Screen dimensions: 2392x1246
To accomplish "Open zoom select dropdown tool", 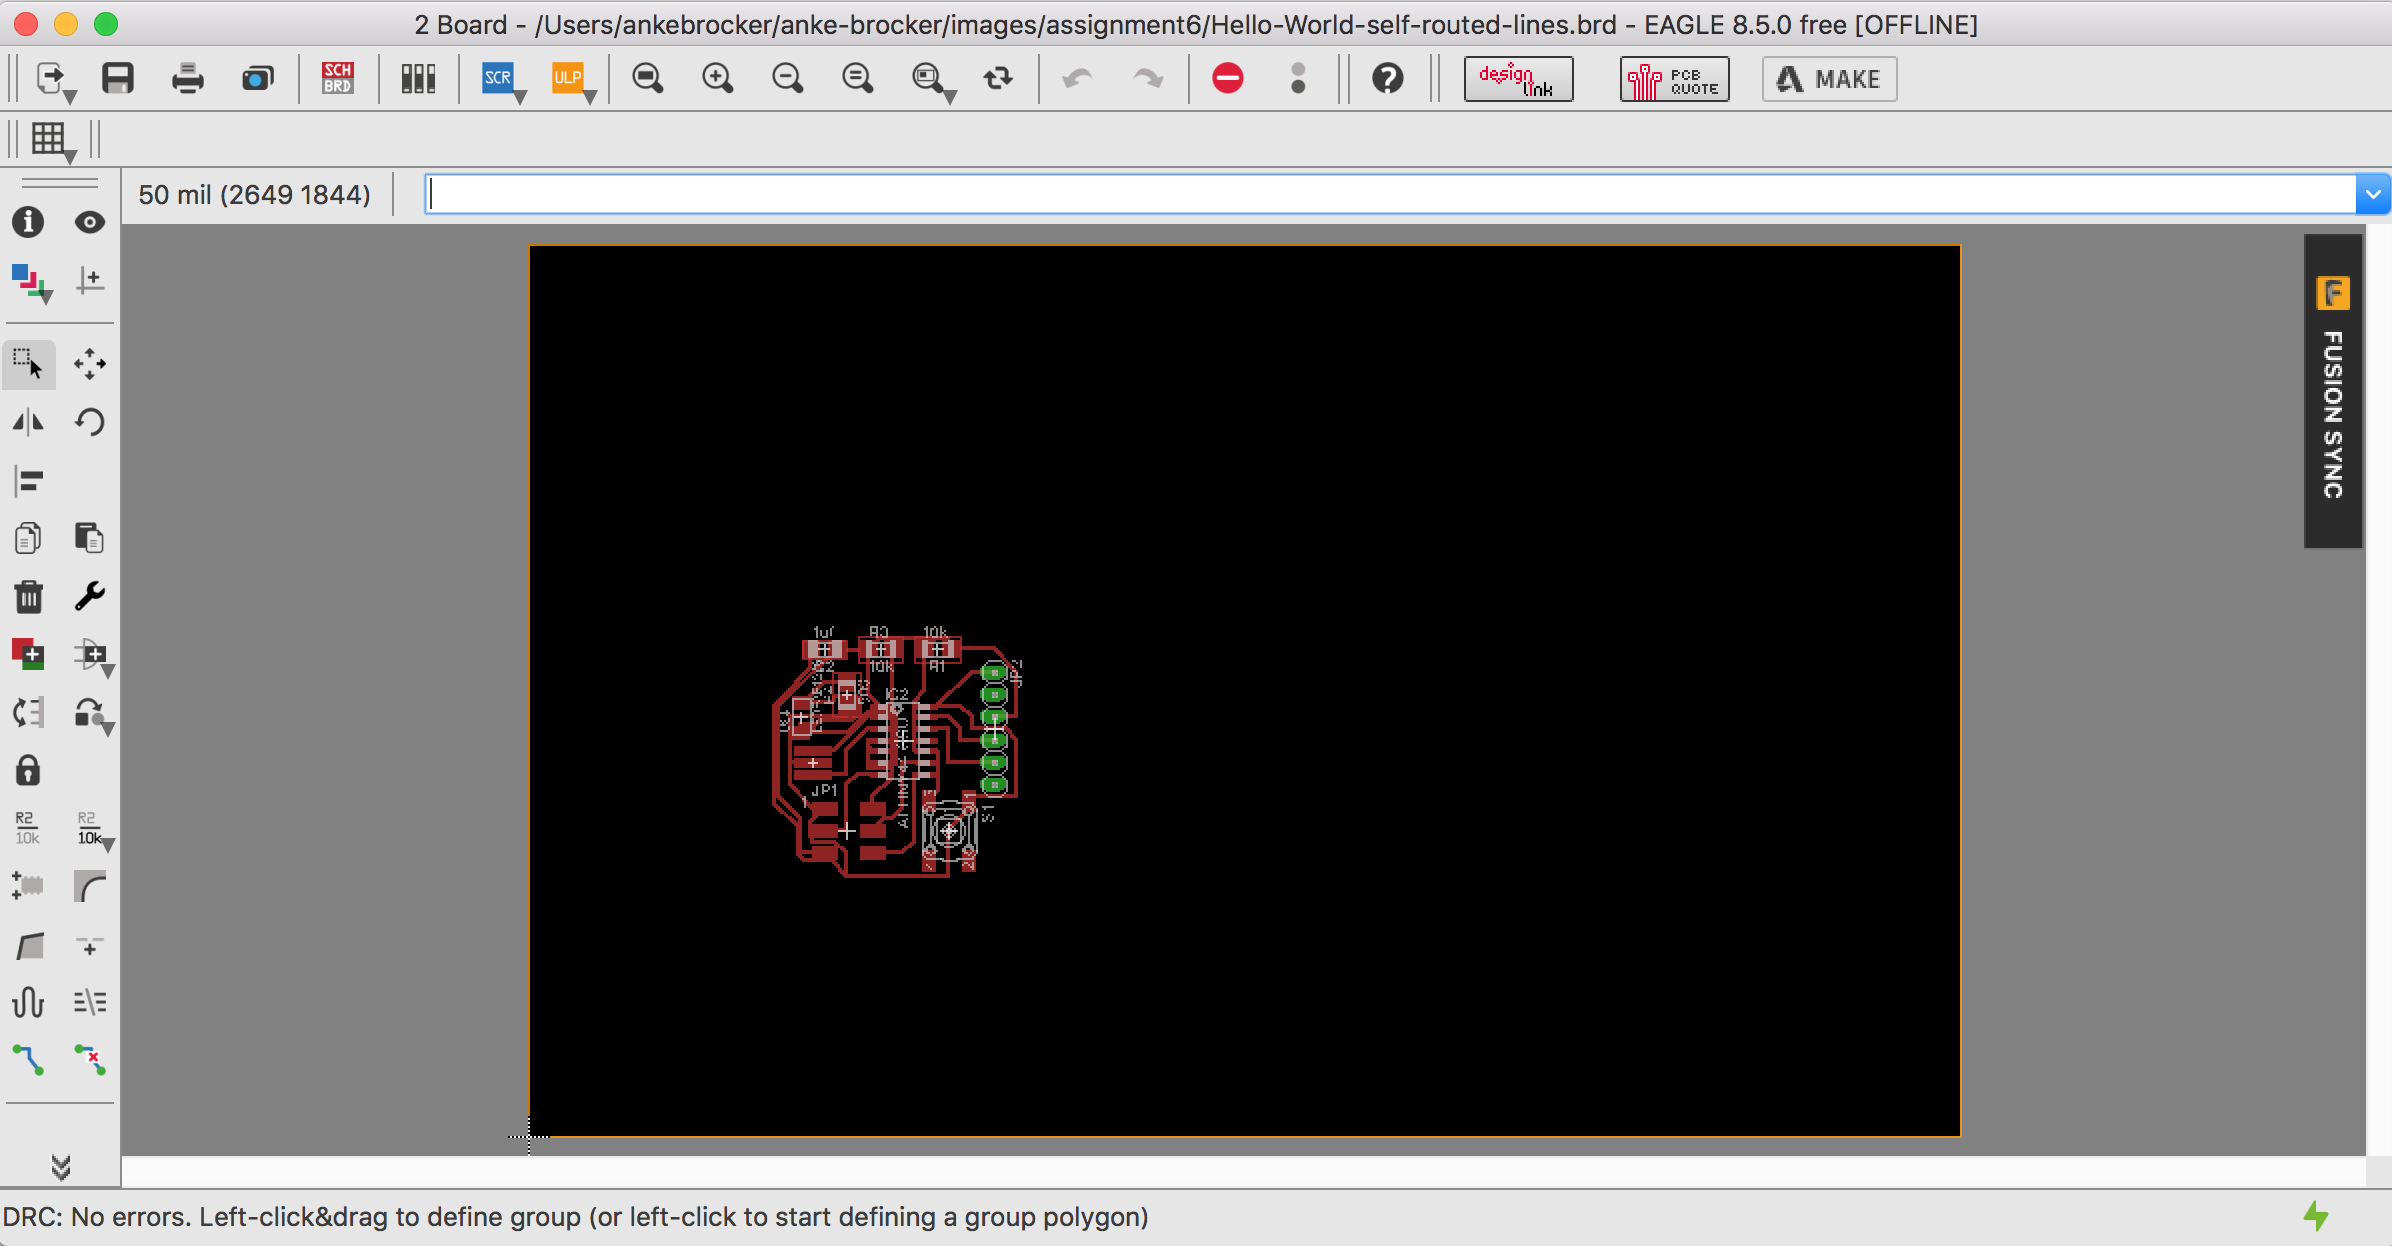I will click(933, 79).
